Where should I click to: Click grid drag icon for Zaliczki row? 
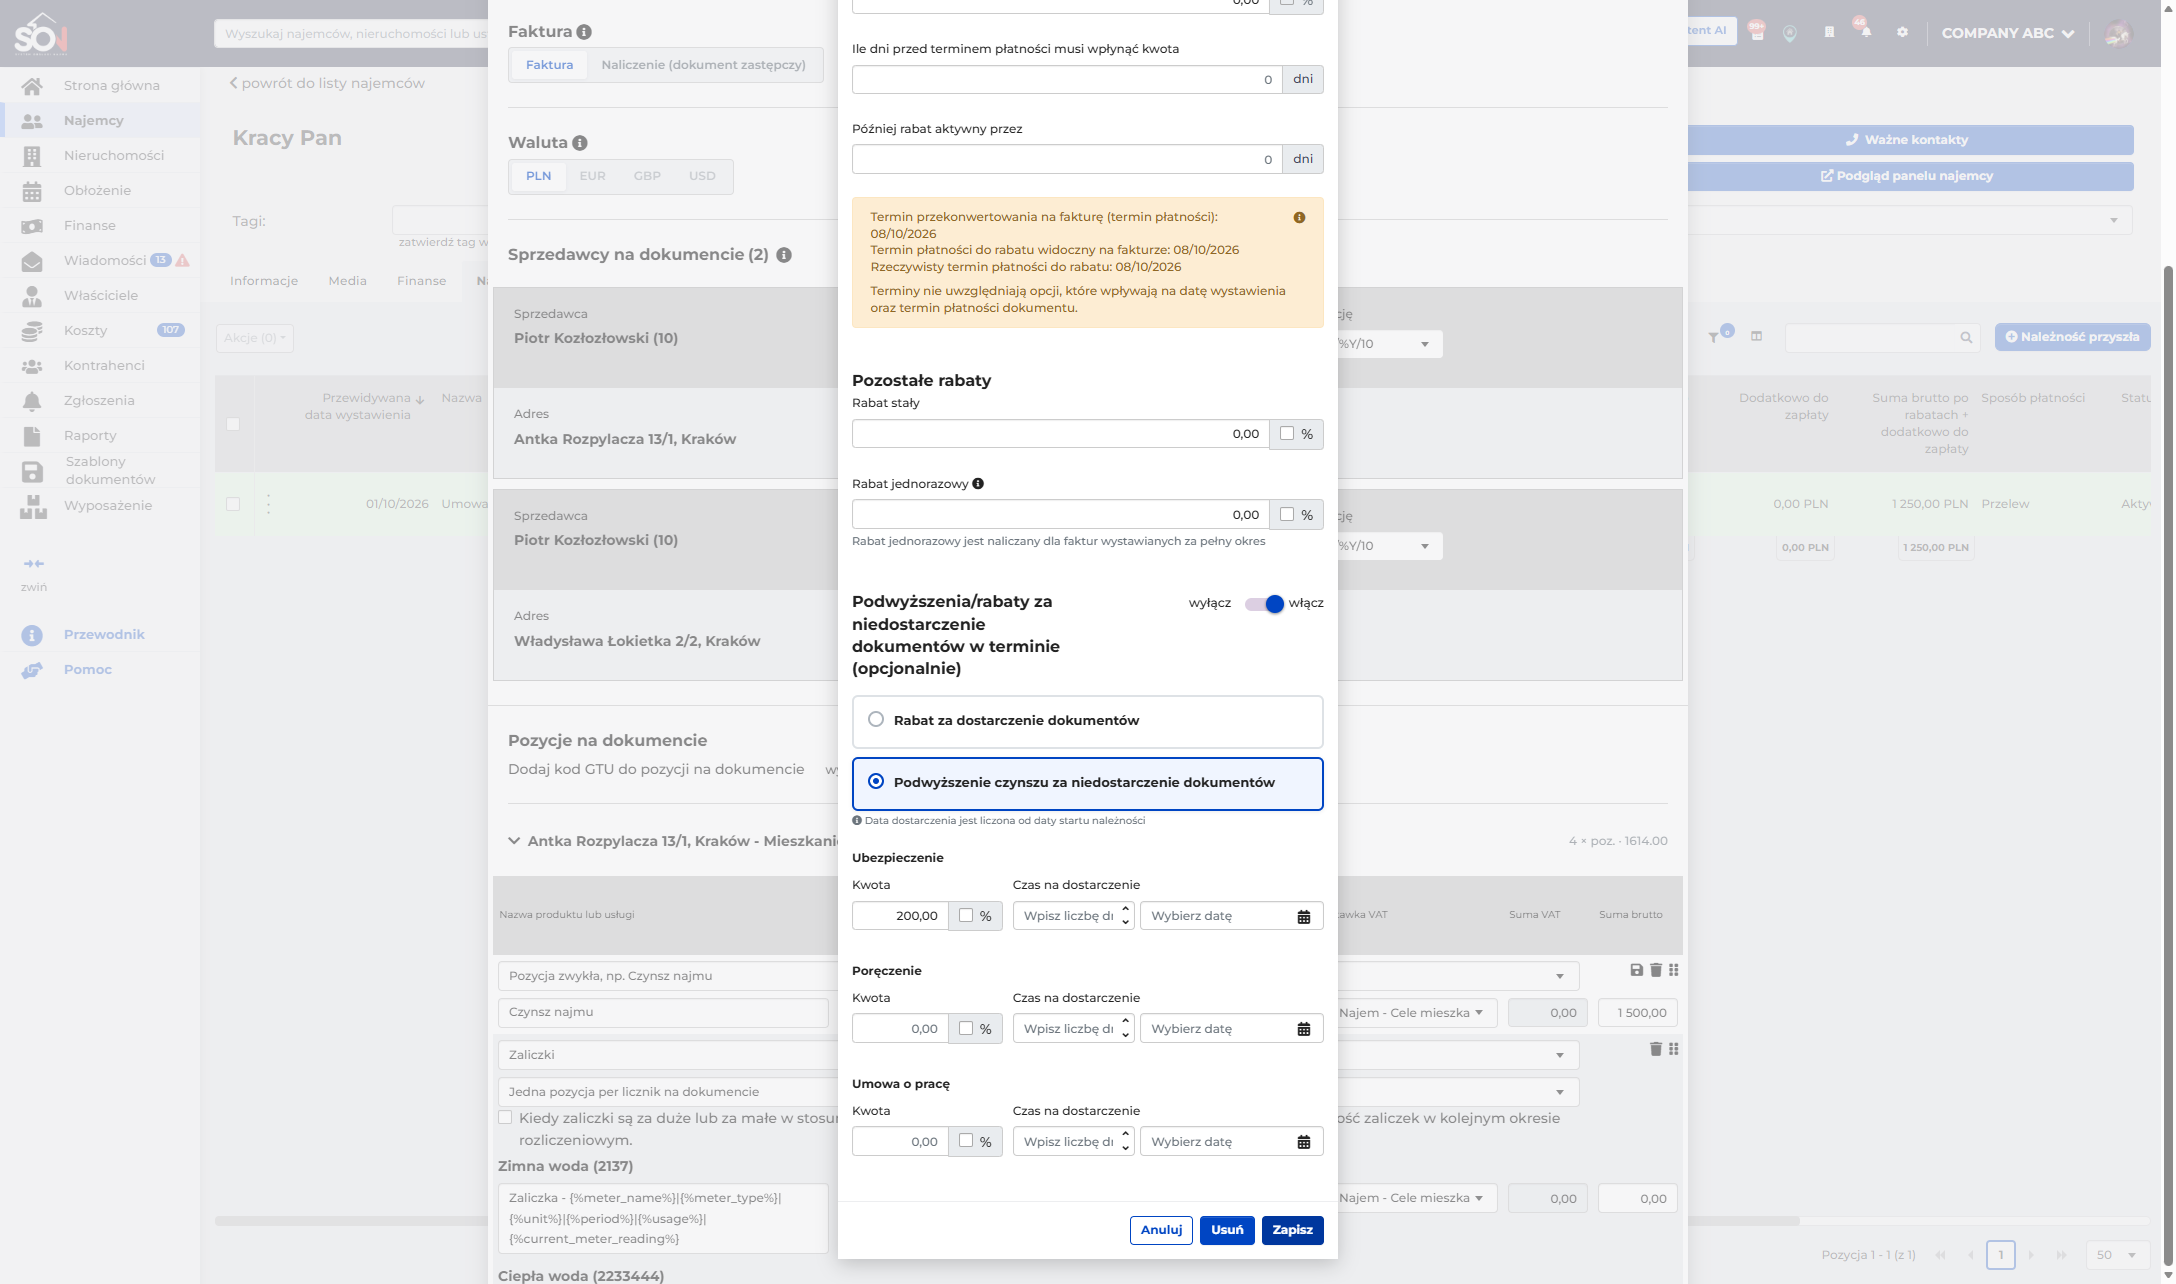1673,1049
